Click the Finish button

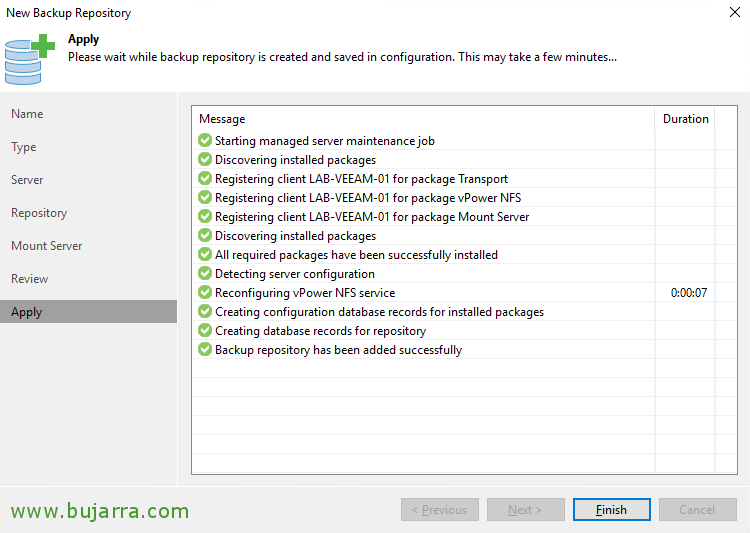(x=612, y=510)
